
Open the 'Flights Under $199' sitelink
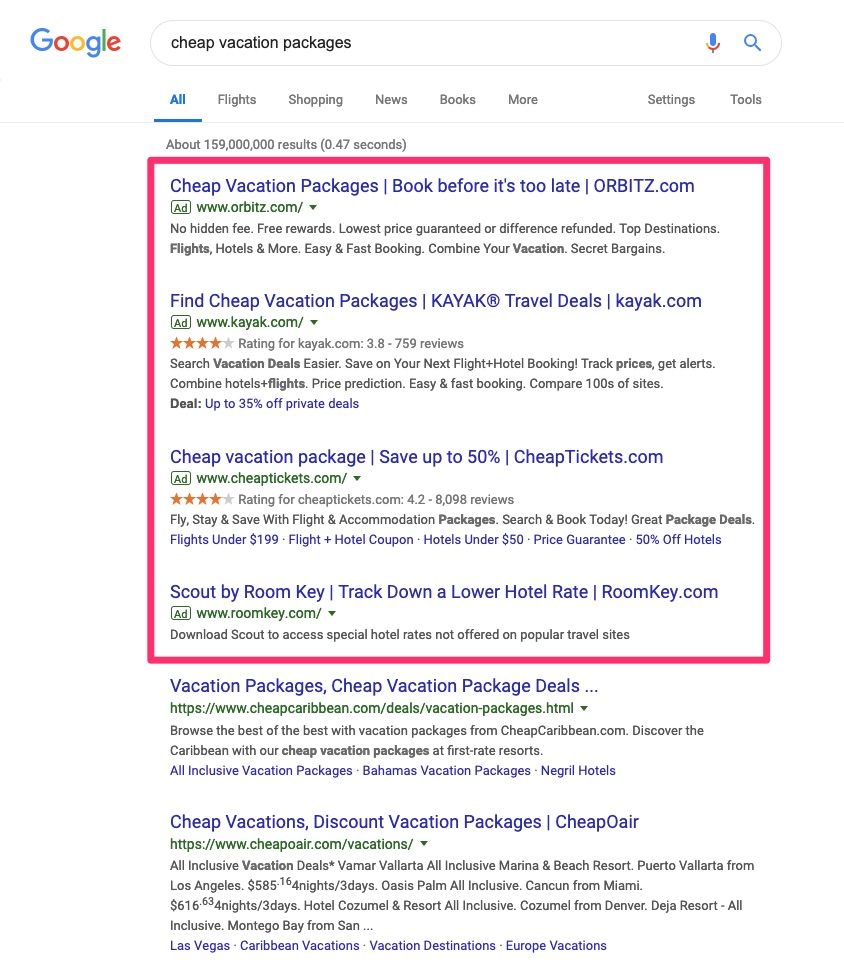[225, 539]
